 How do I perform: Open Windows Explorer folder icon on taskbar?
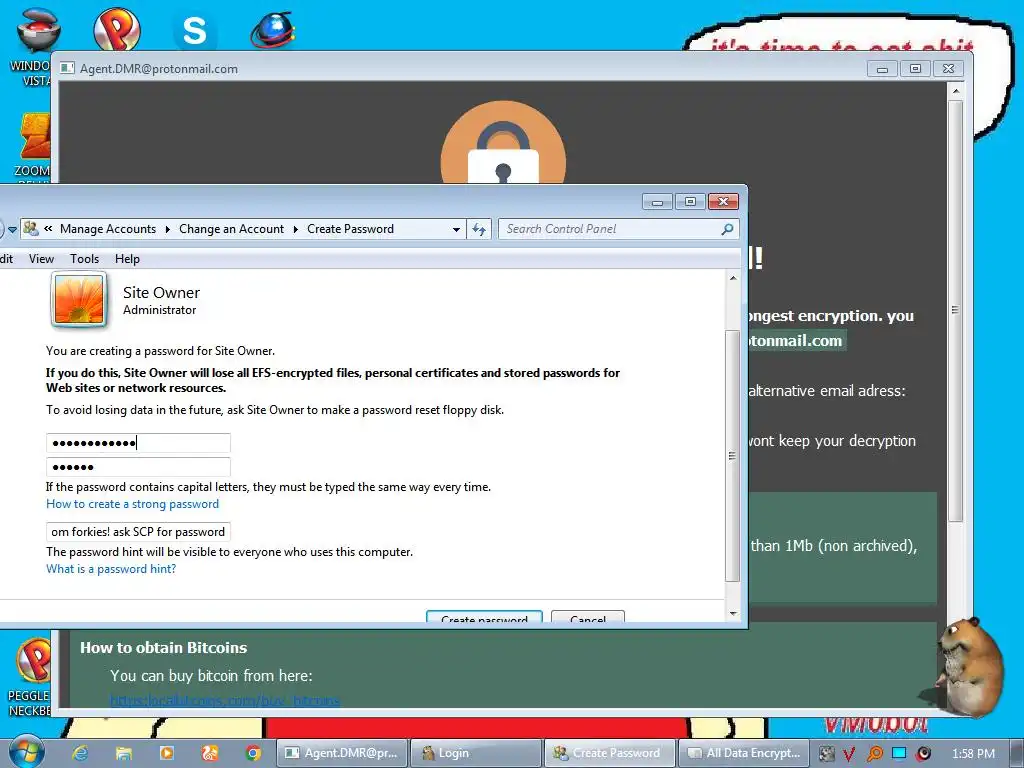tap(123, 753)
